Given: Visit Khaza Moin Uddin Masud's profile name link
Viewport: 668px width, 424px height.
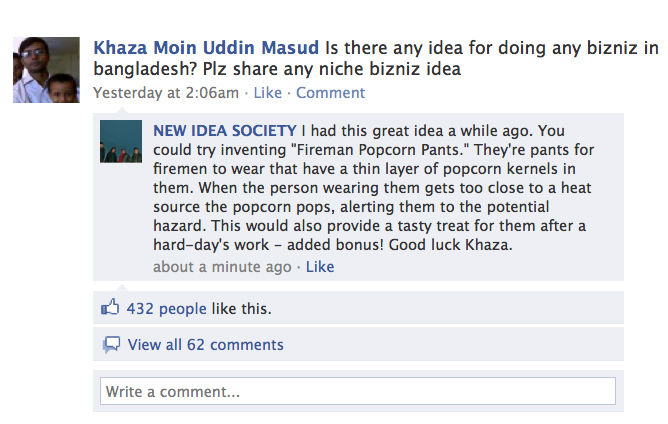Looking at the screenshot, I should tap(207, 48).
